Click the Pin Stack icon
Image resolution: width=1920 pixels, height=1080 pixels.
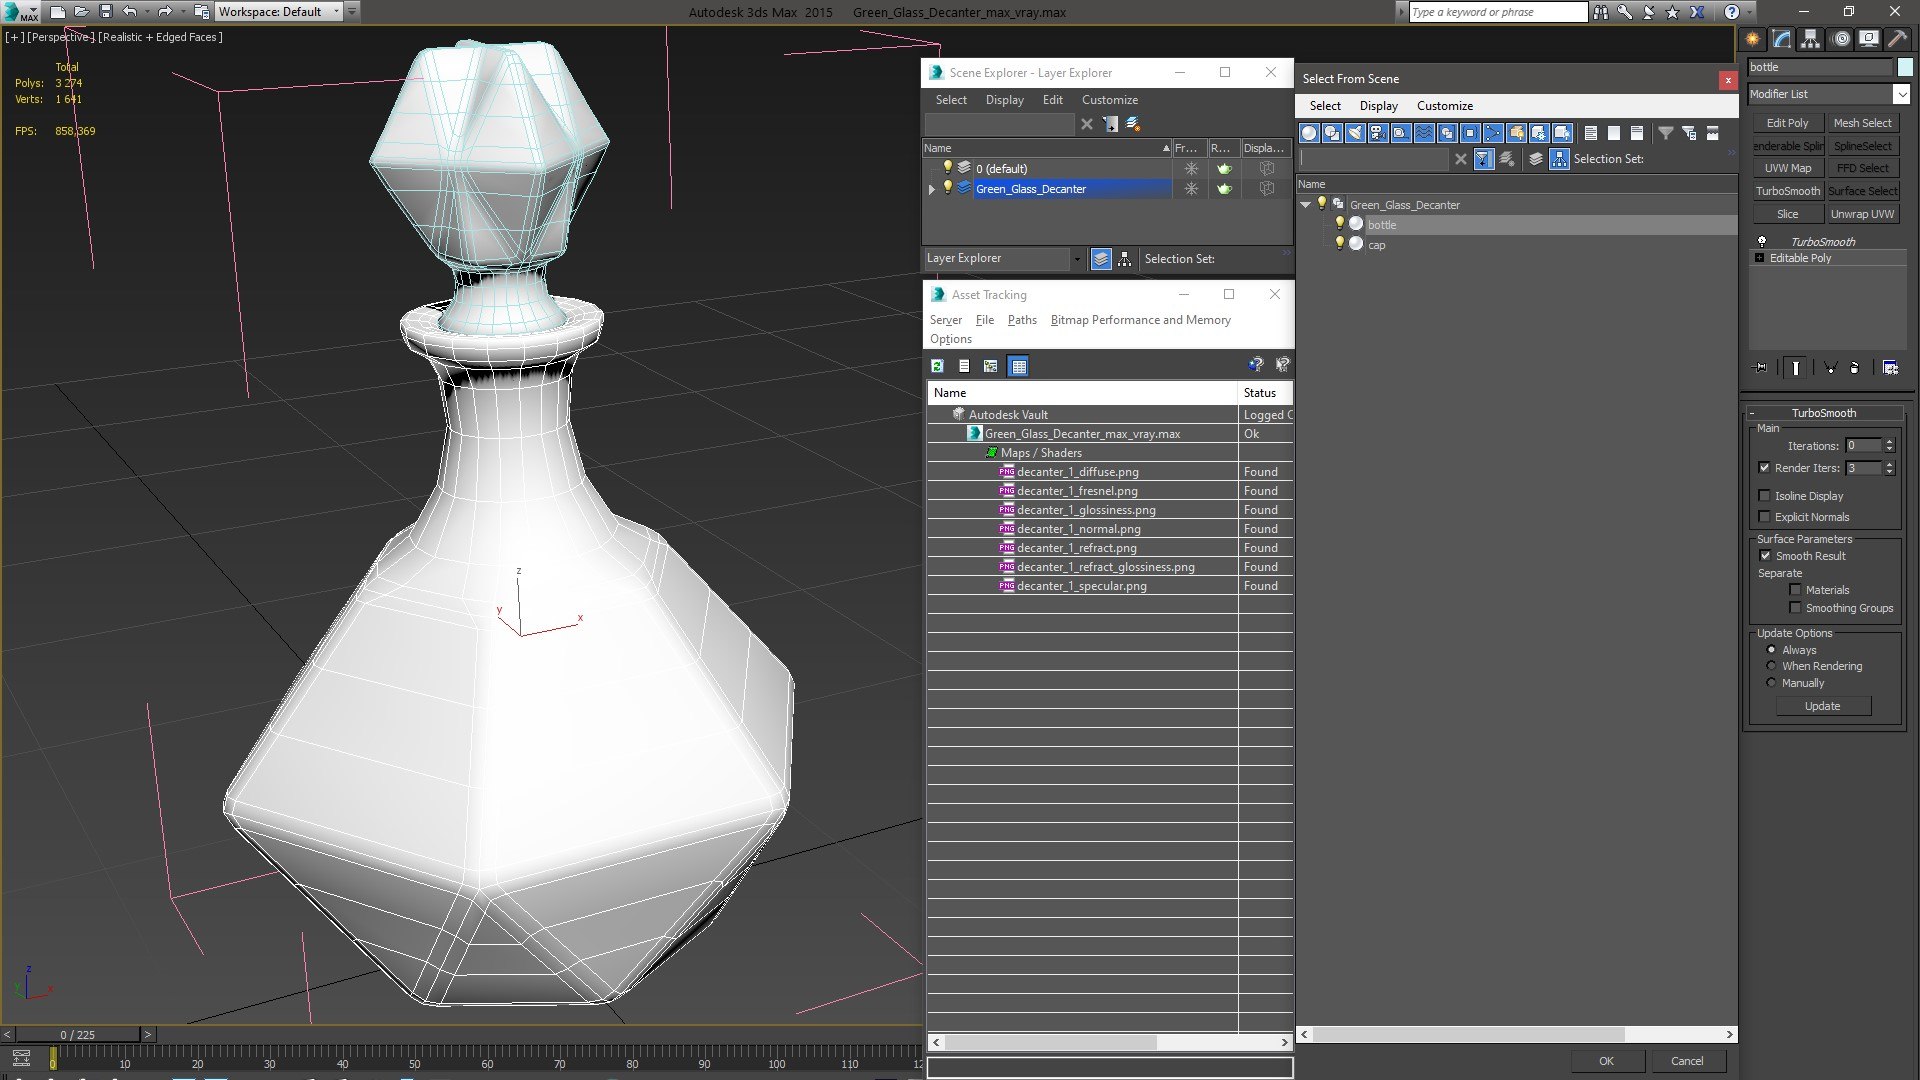click(x=1761, y=368)
